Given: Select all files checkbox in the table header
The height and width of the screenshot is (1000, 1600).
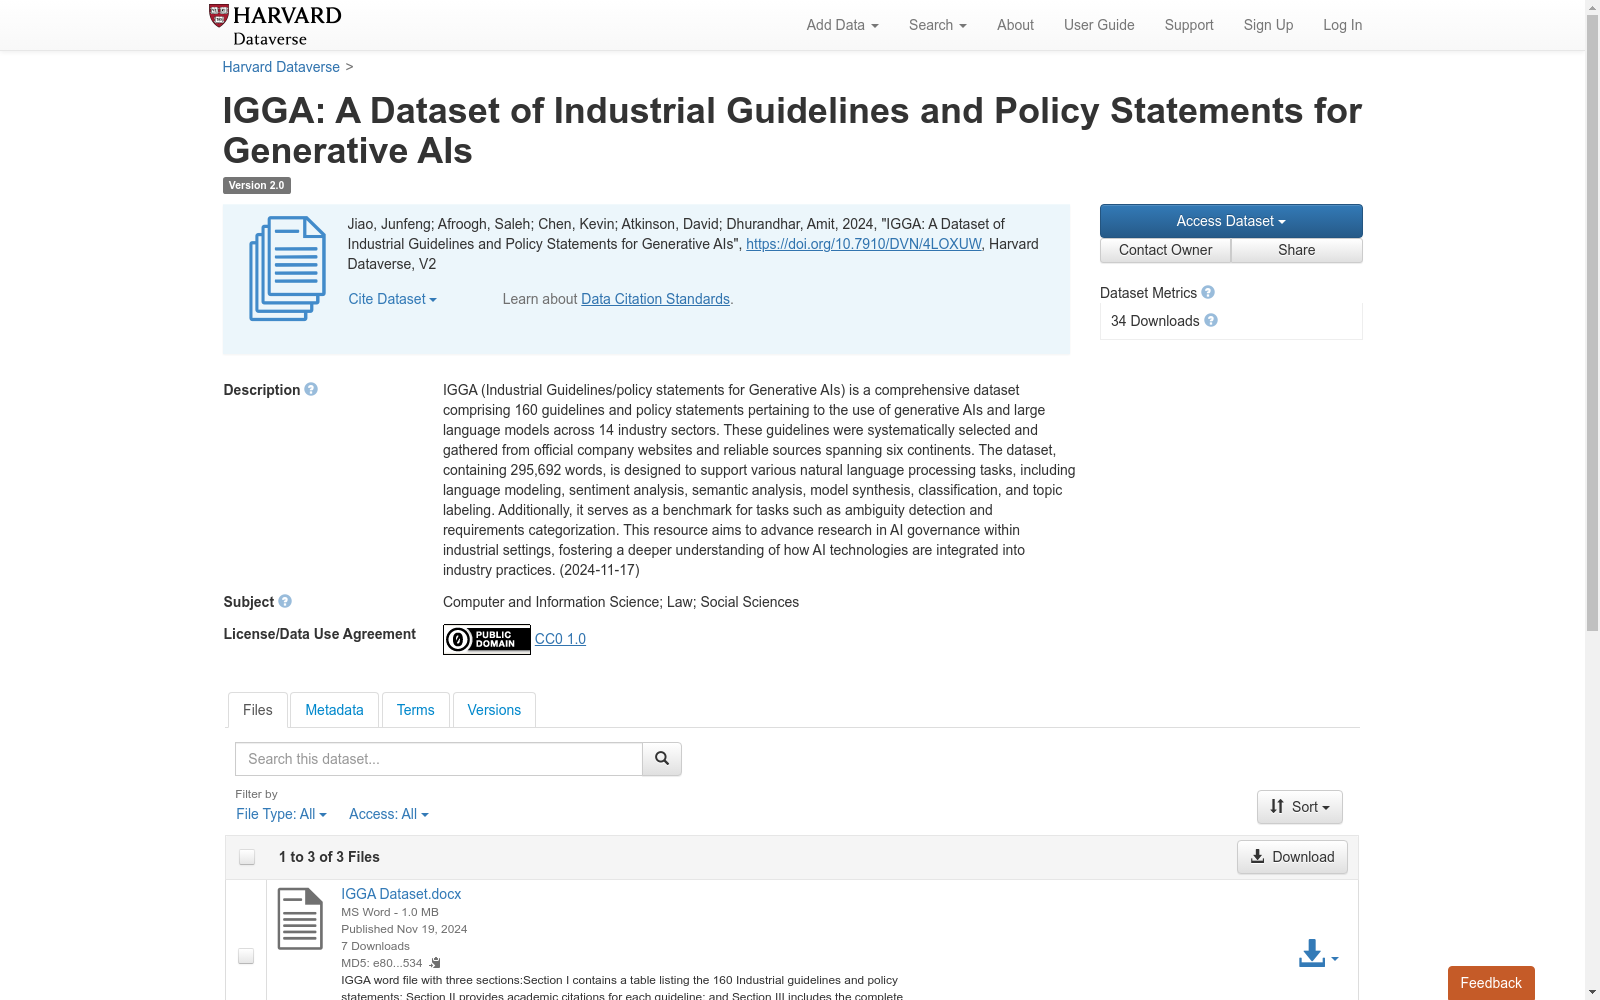Looking at the screenshot, I should point(247,857).
